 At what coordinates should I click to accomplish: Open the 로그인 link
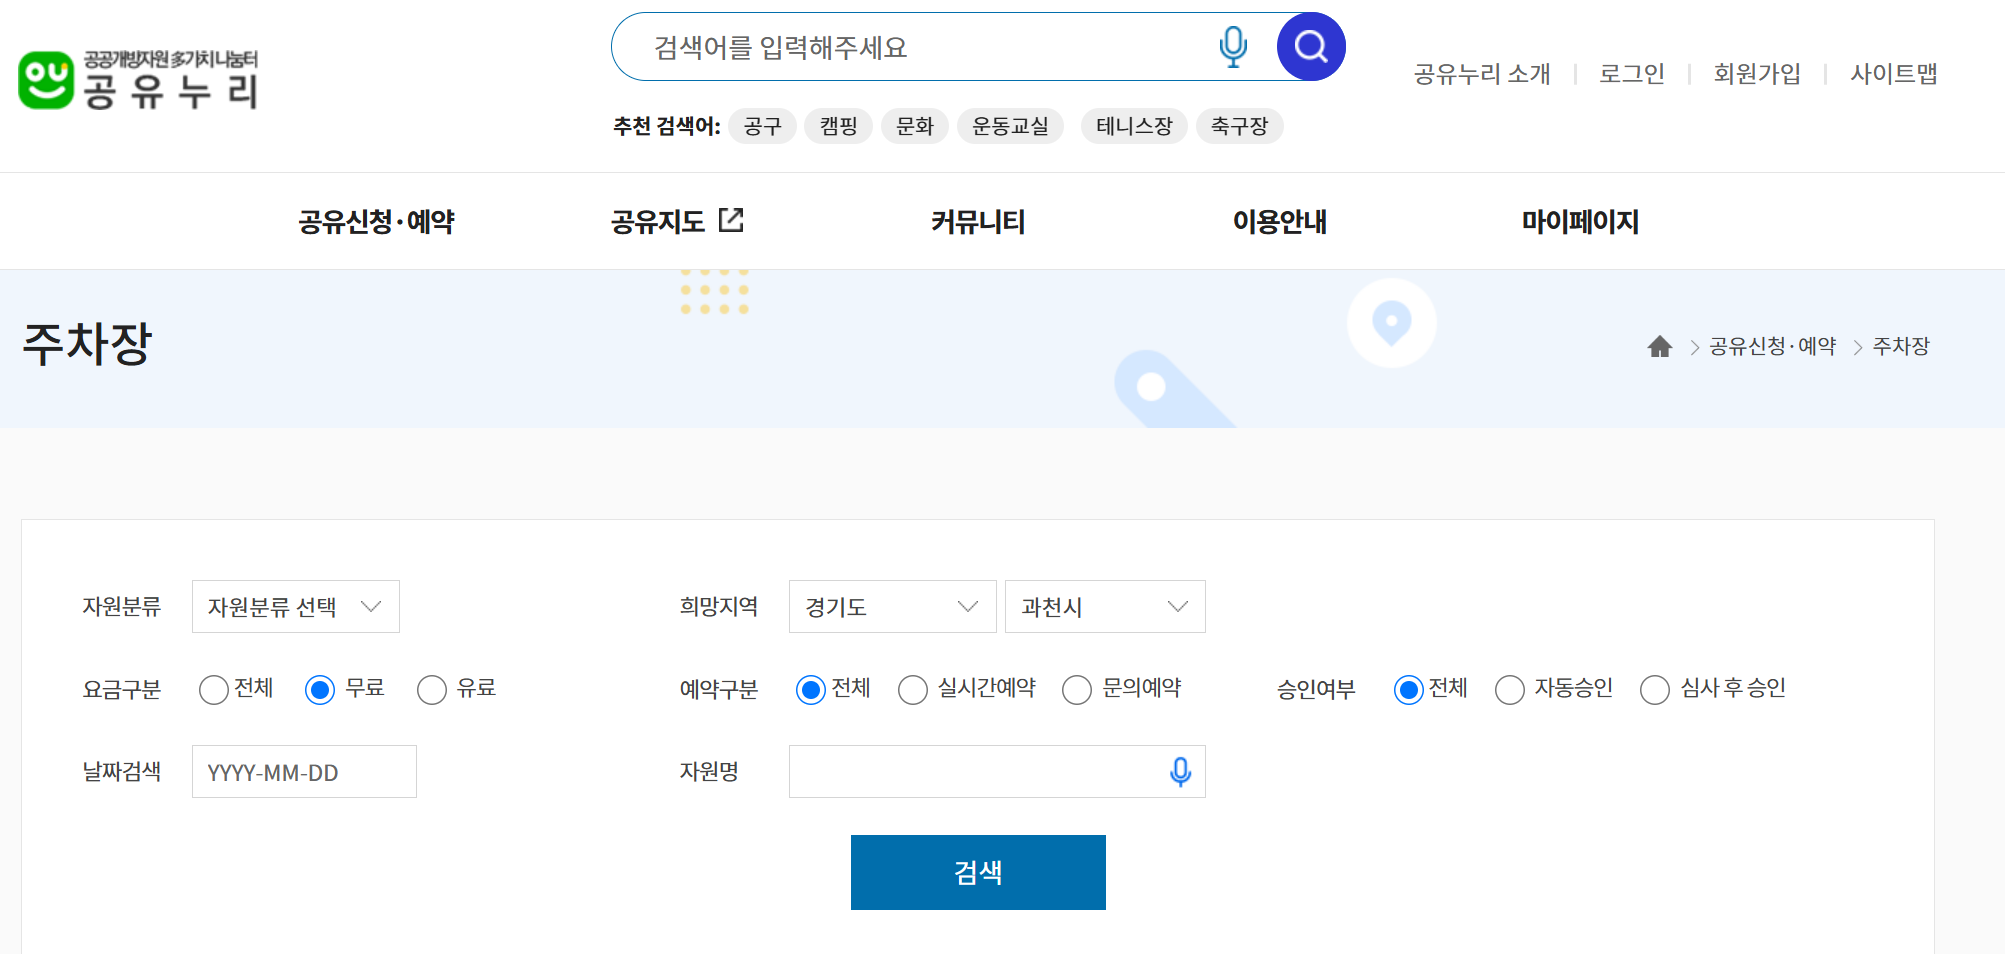1631,73
